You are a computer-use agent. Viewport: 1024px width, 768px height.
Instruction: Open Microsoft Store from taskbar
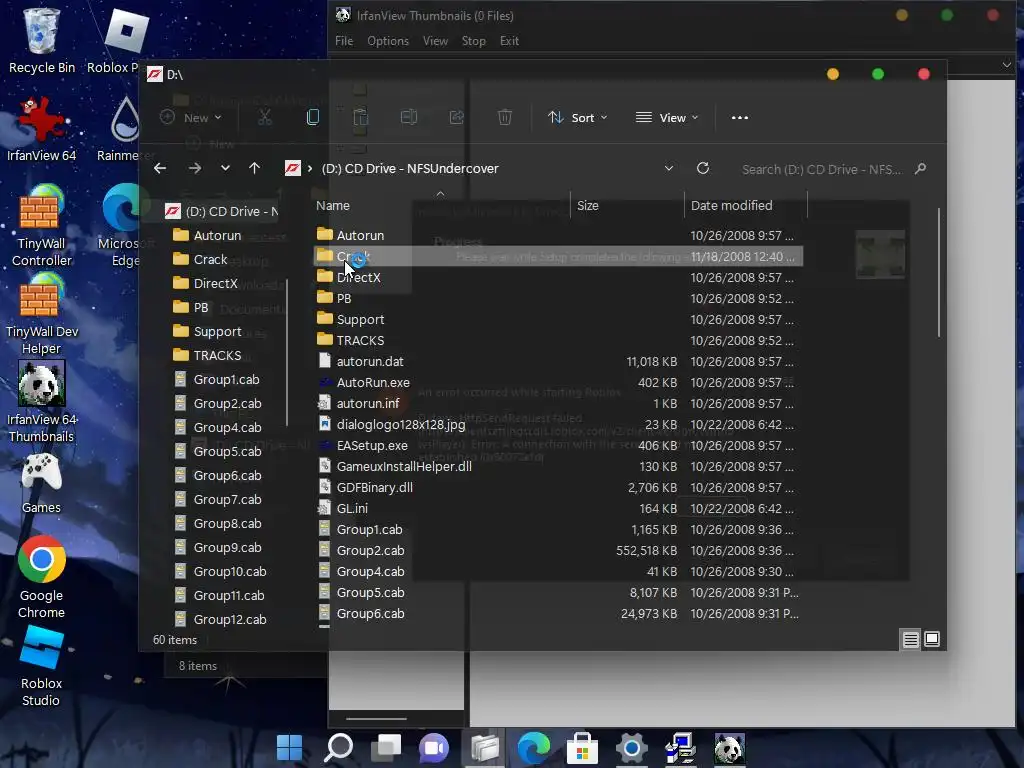[582, 748]
